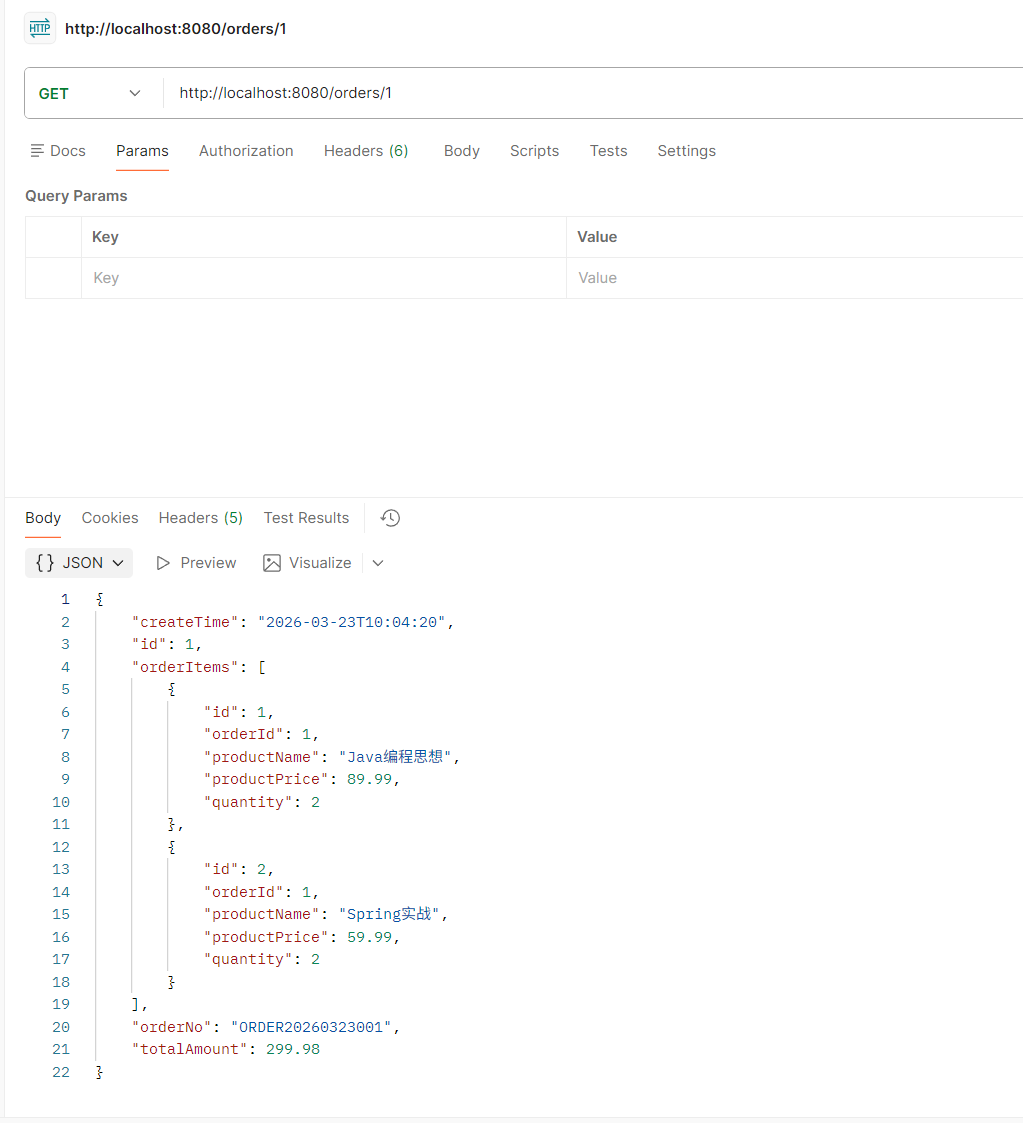This screenshot has width=1023, height=1123.
Task: Open the Test Results tab
Action: [x=306, y=518]
